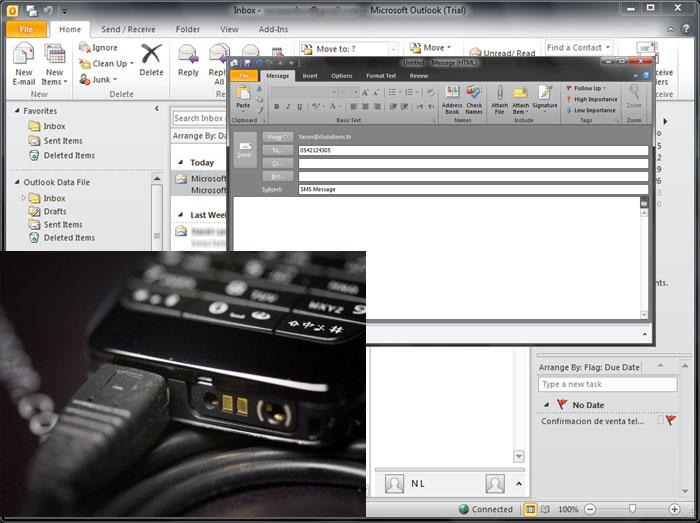Click the To field with phone number
The height and width of the screenshot is (523, 700).
[473, 150]
